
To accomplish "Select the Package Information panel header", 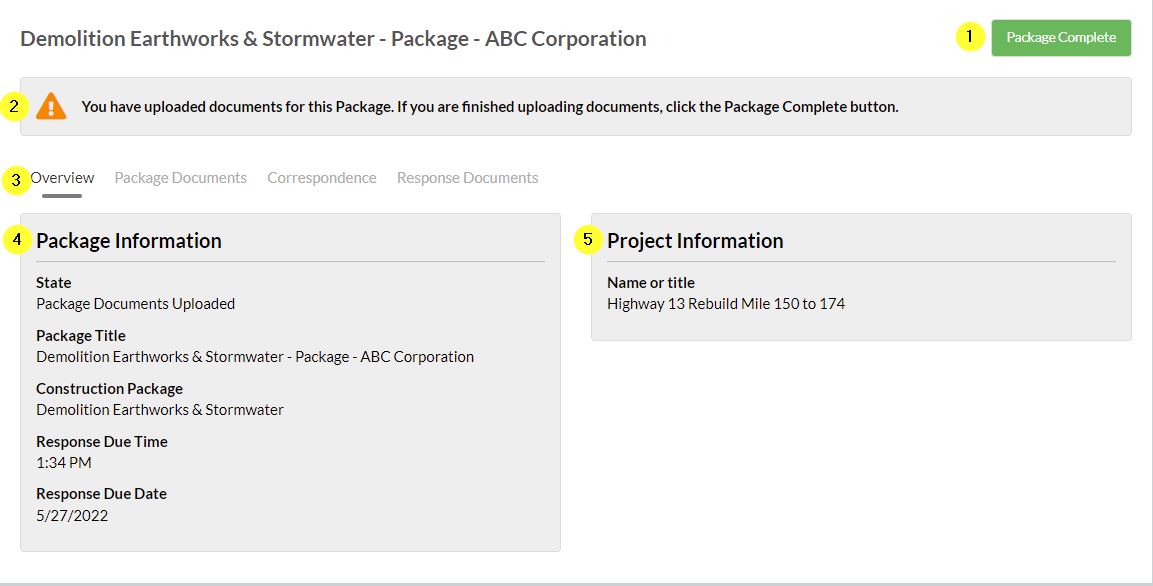I will click(x=129, y=240).
